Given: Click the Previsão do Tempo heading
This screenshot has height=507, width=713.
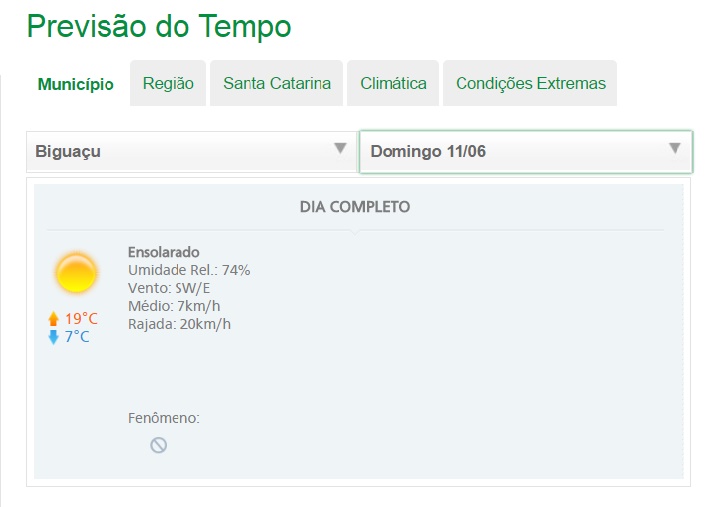Looking at the screenshot, I should [x=159, y=26].
